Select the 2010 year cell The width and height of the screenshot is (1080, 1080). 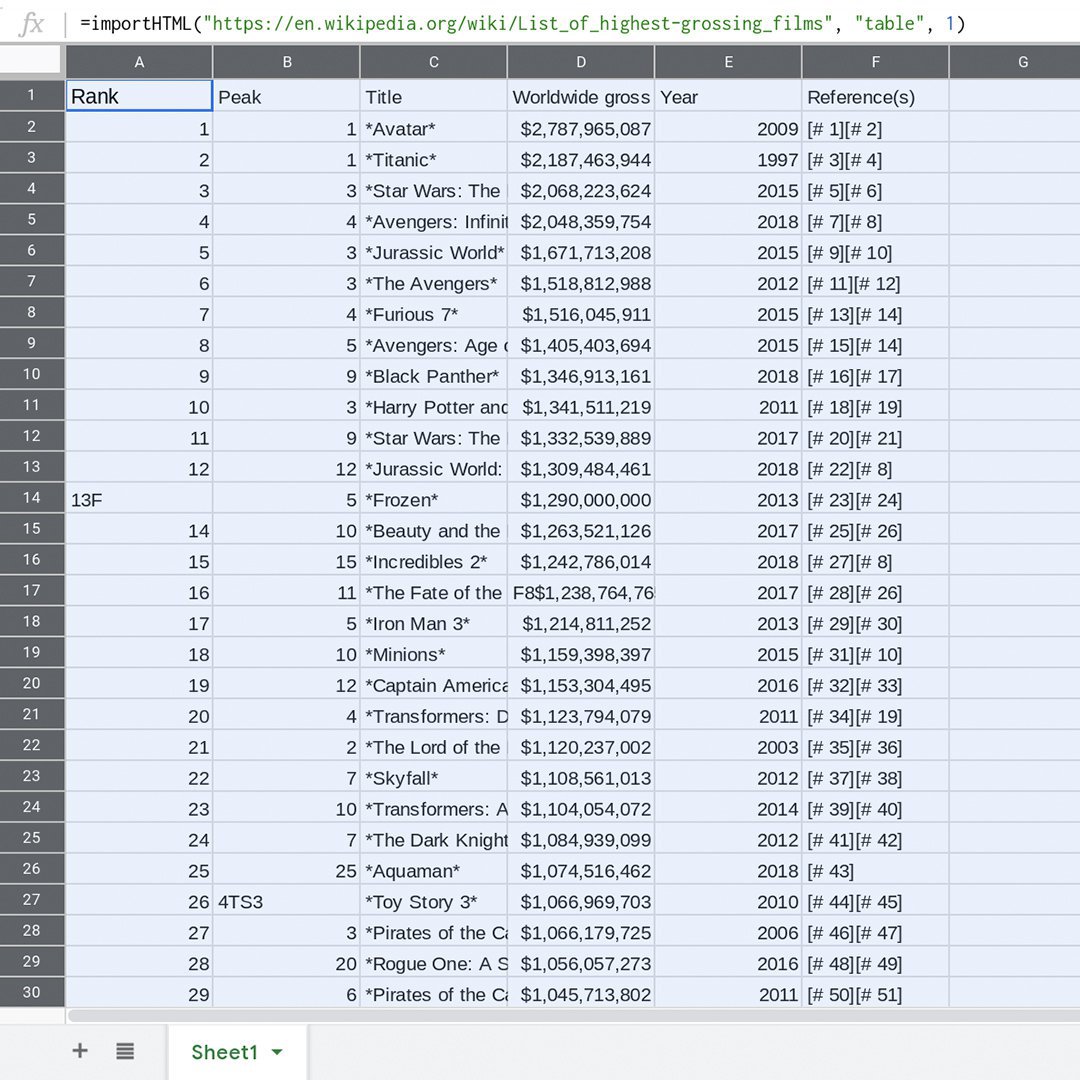729,902
